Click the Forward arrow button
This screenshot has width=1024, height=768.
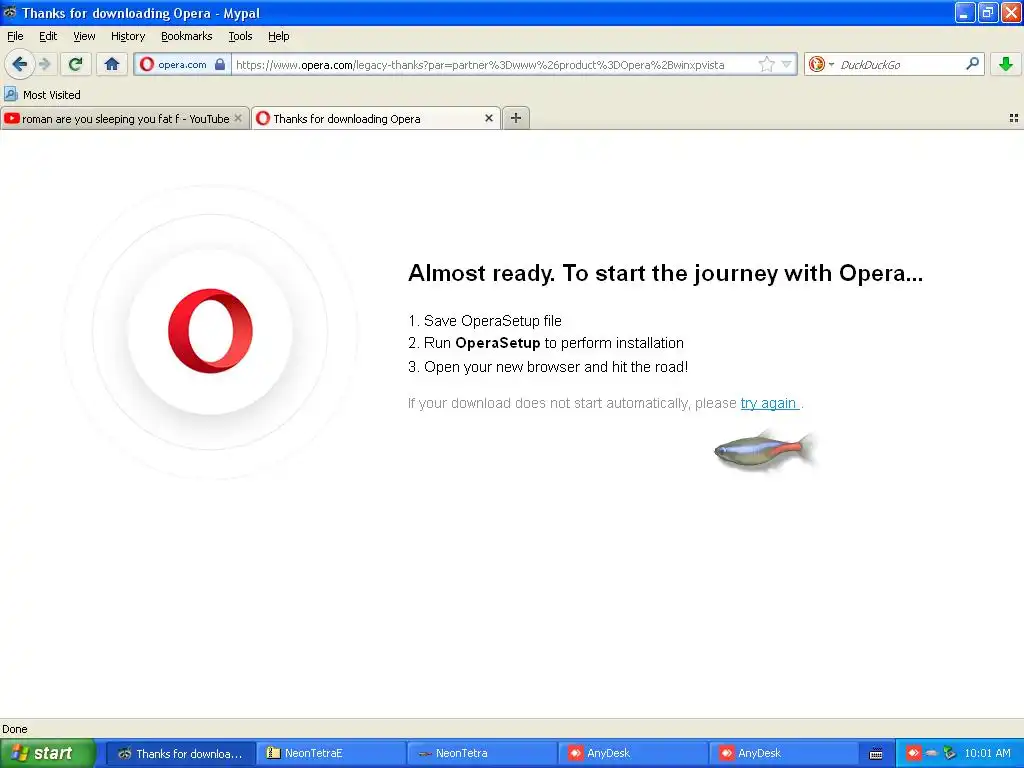(45, 64)
